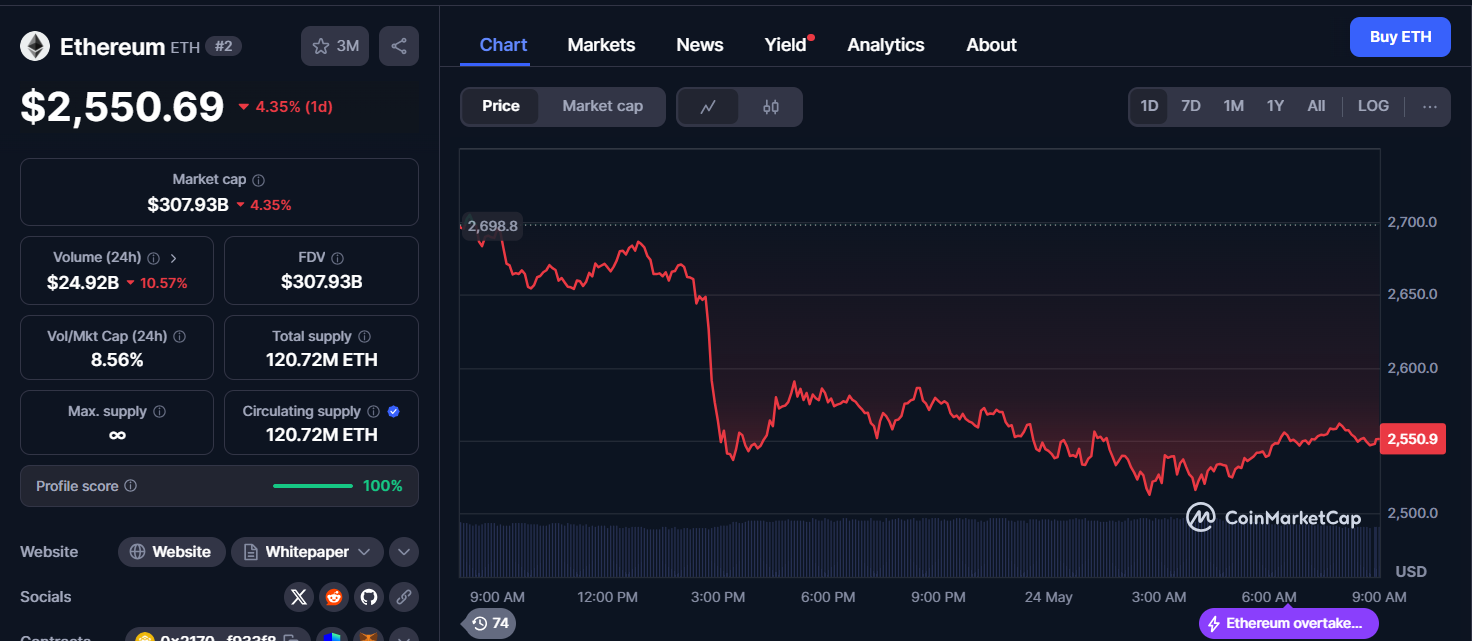
Task: Expand more website links chevron
Action: (x=404, y=552)
